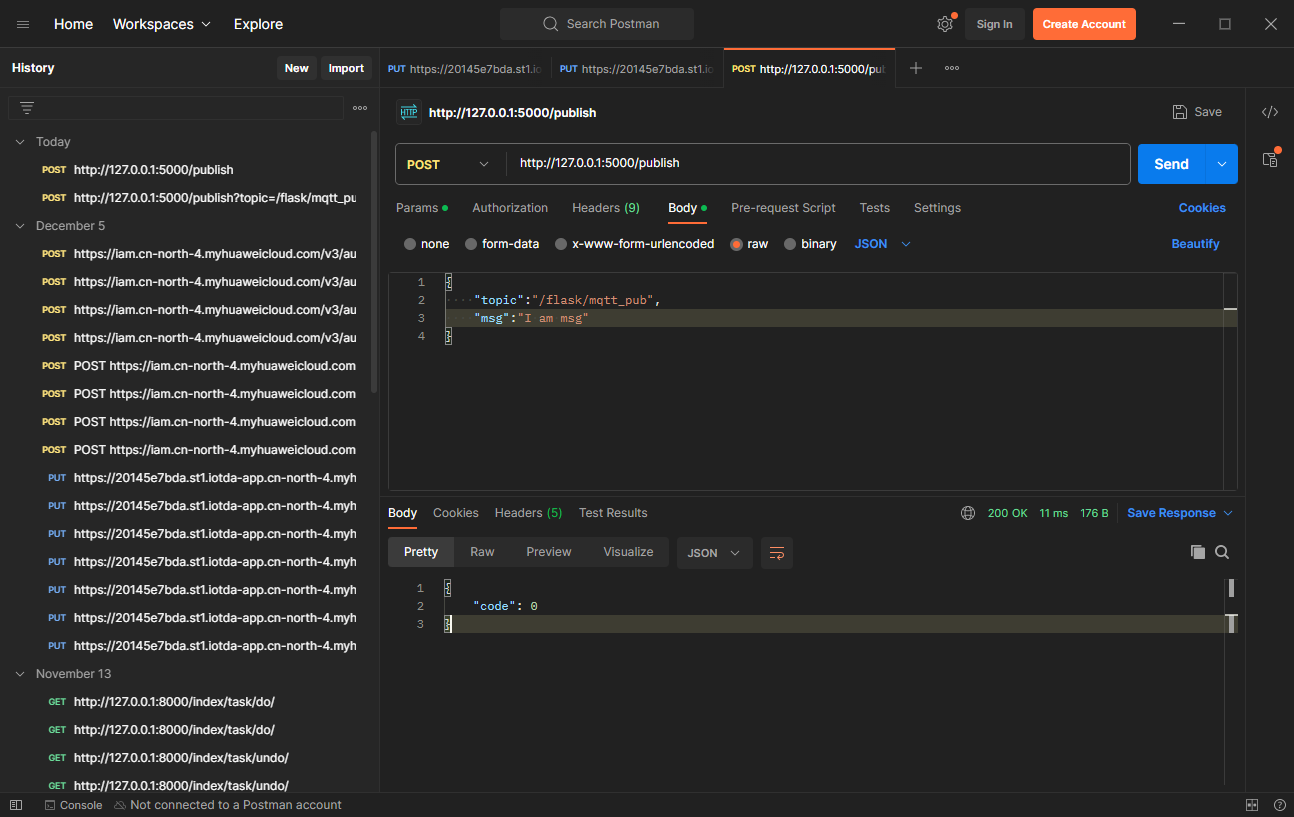
Task: Open the hamburger menu icon
Action: point(23,24)
